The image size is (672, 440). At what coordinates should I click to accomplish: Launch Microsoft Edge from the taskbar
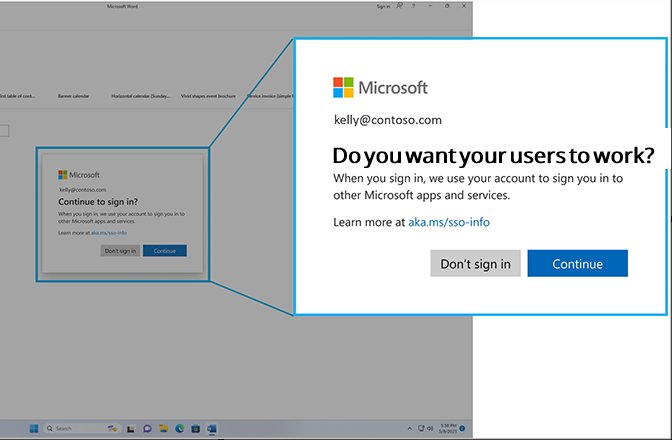[x=180, y=428]
